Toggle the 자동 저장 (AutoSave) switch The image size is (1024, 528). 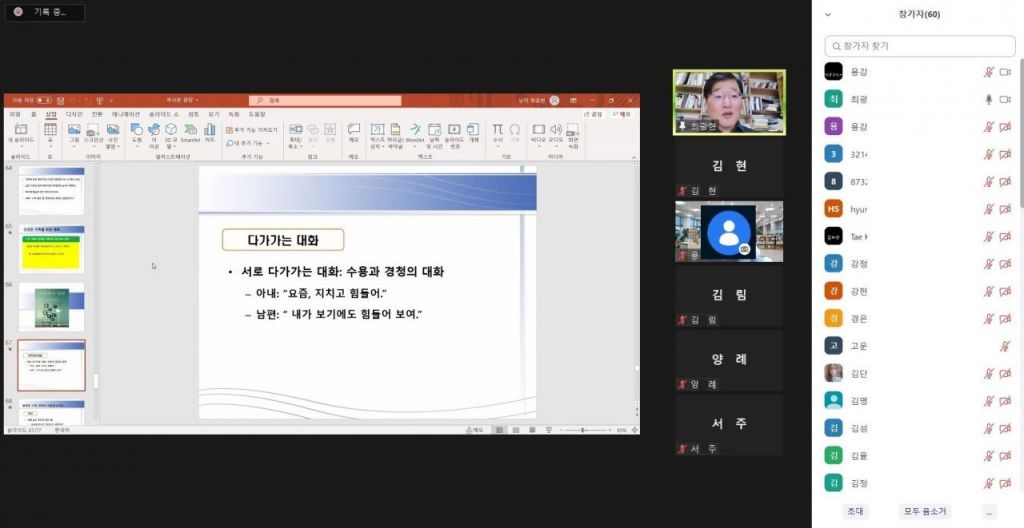pos(44,100)
